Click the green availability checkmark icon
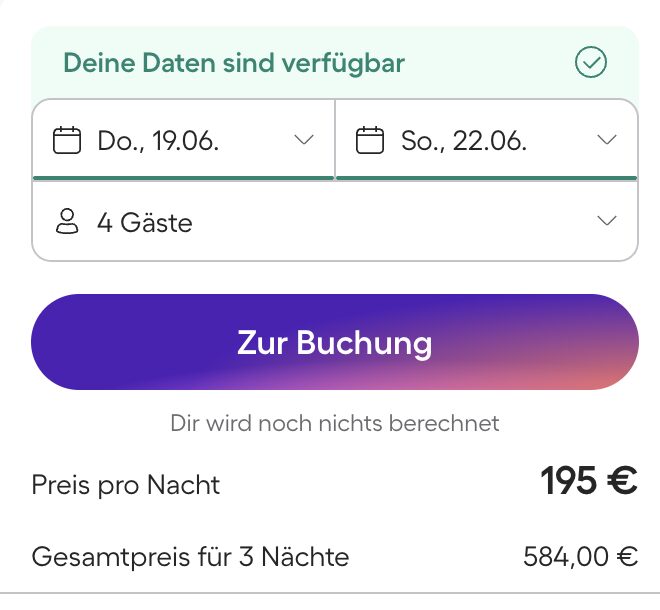Screen dimensions: 660x610 [591, 63]
